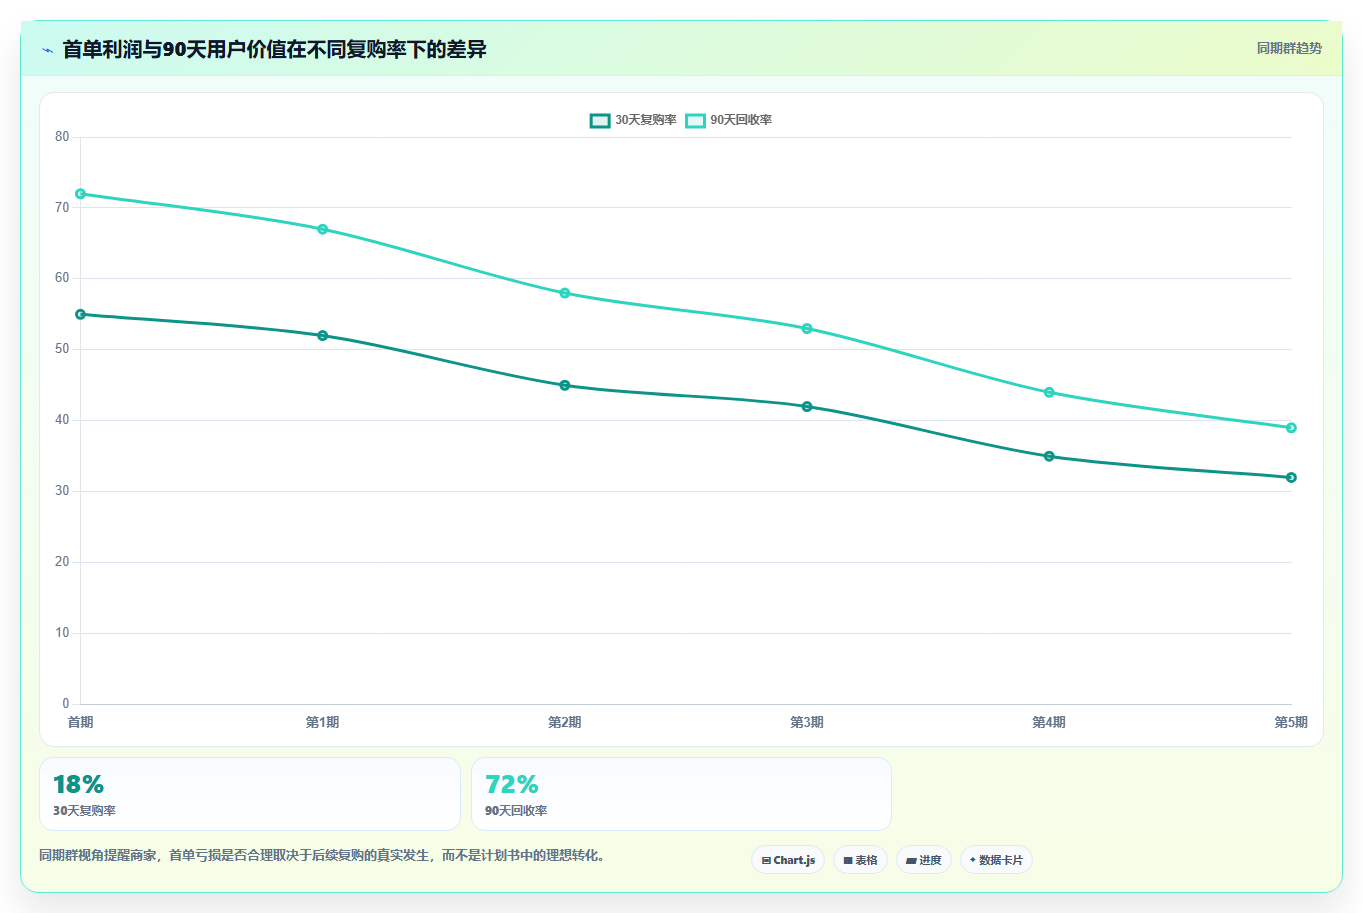Toggle the 30天复购率 legend swatch

pyautogui.click(x=600, y=120)
